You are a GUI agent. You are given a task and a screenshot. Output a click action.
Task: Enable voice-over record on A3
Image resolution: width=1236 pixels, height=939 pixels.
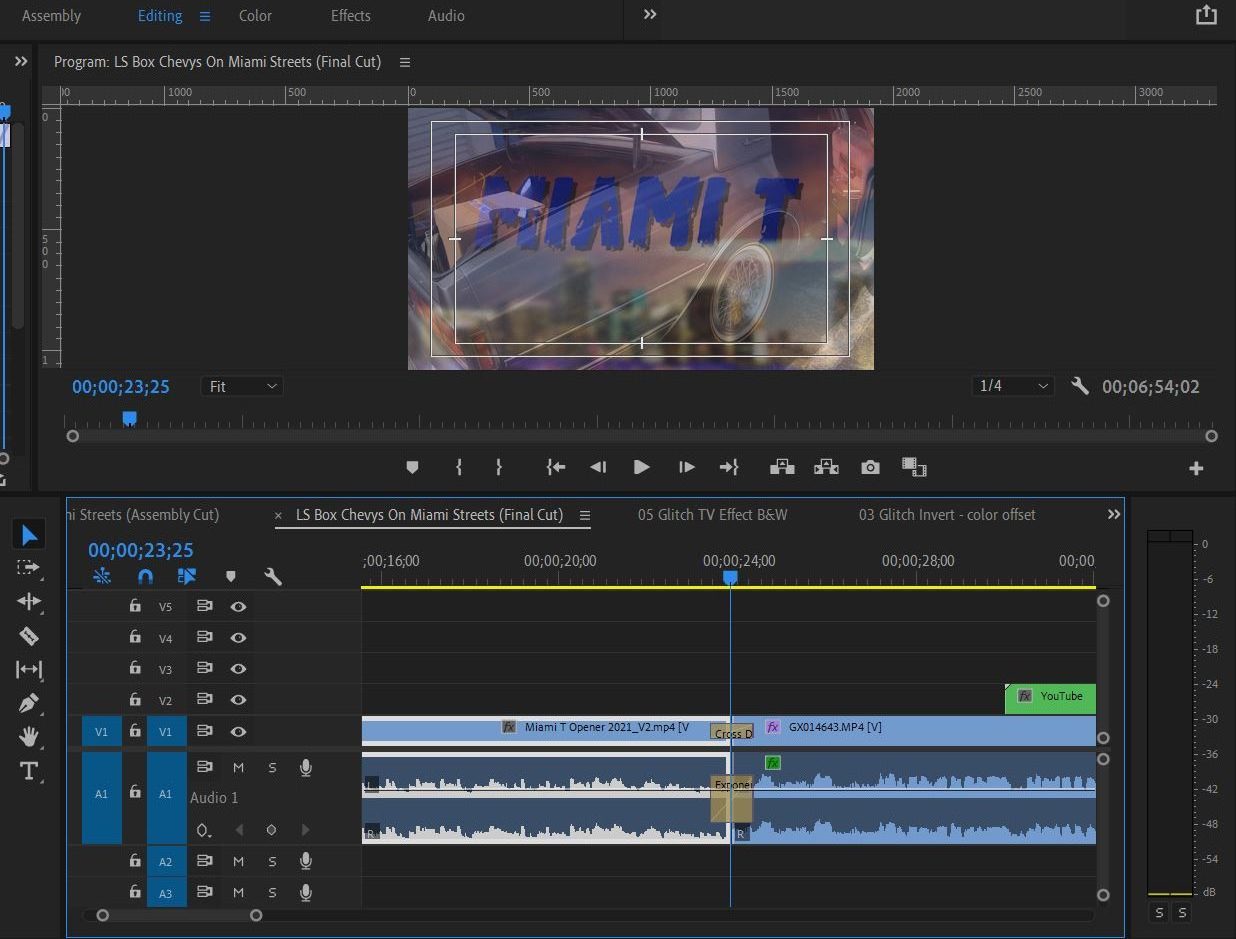(306, 892)
